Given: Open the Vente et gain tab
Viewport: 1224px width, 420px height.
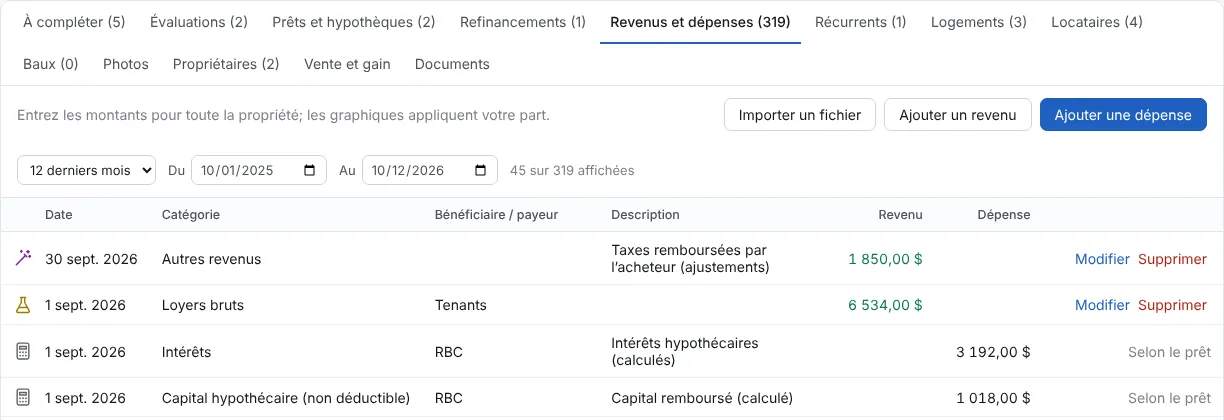Looking at the screenshot, I should coord(347,64).
